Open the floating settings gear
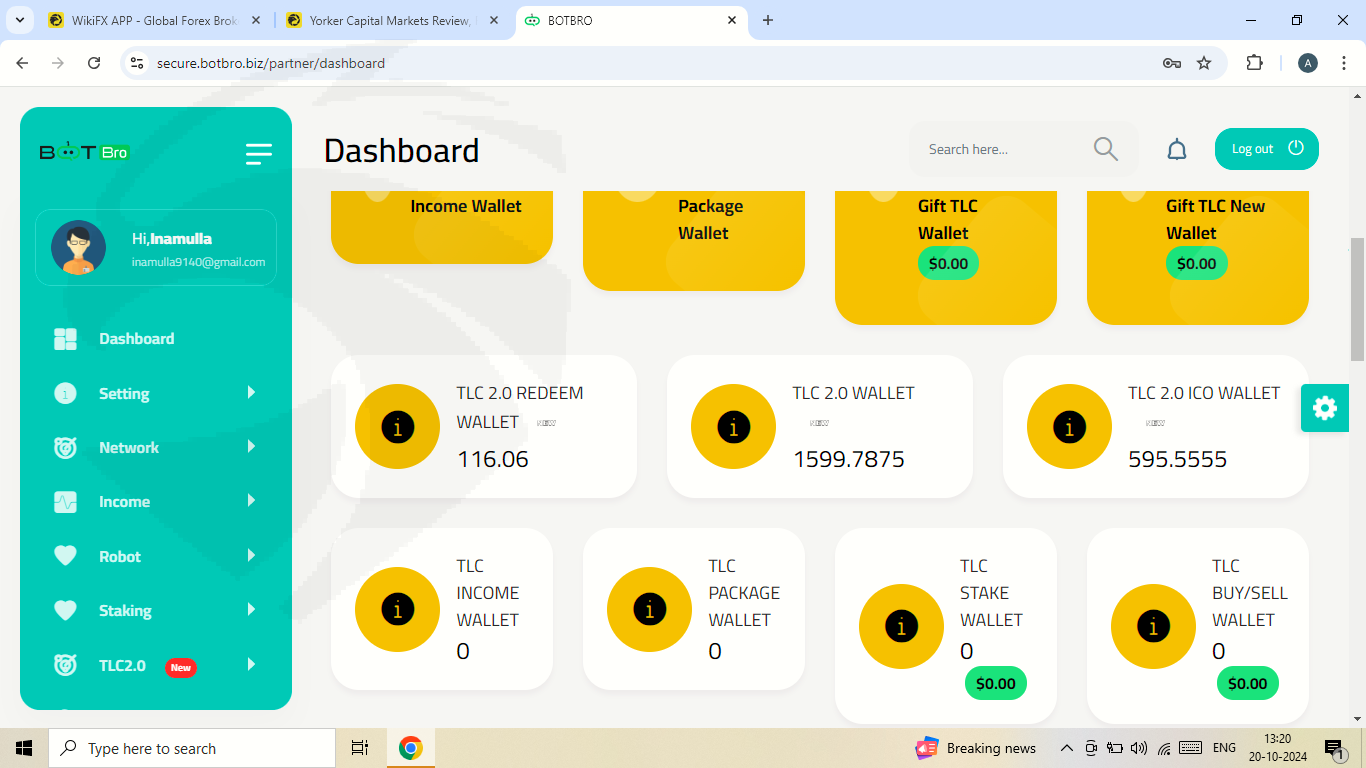The width and height of the screenshot is (1366, 768). pyautogui.click(x=1325, y=408)
